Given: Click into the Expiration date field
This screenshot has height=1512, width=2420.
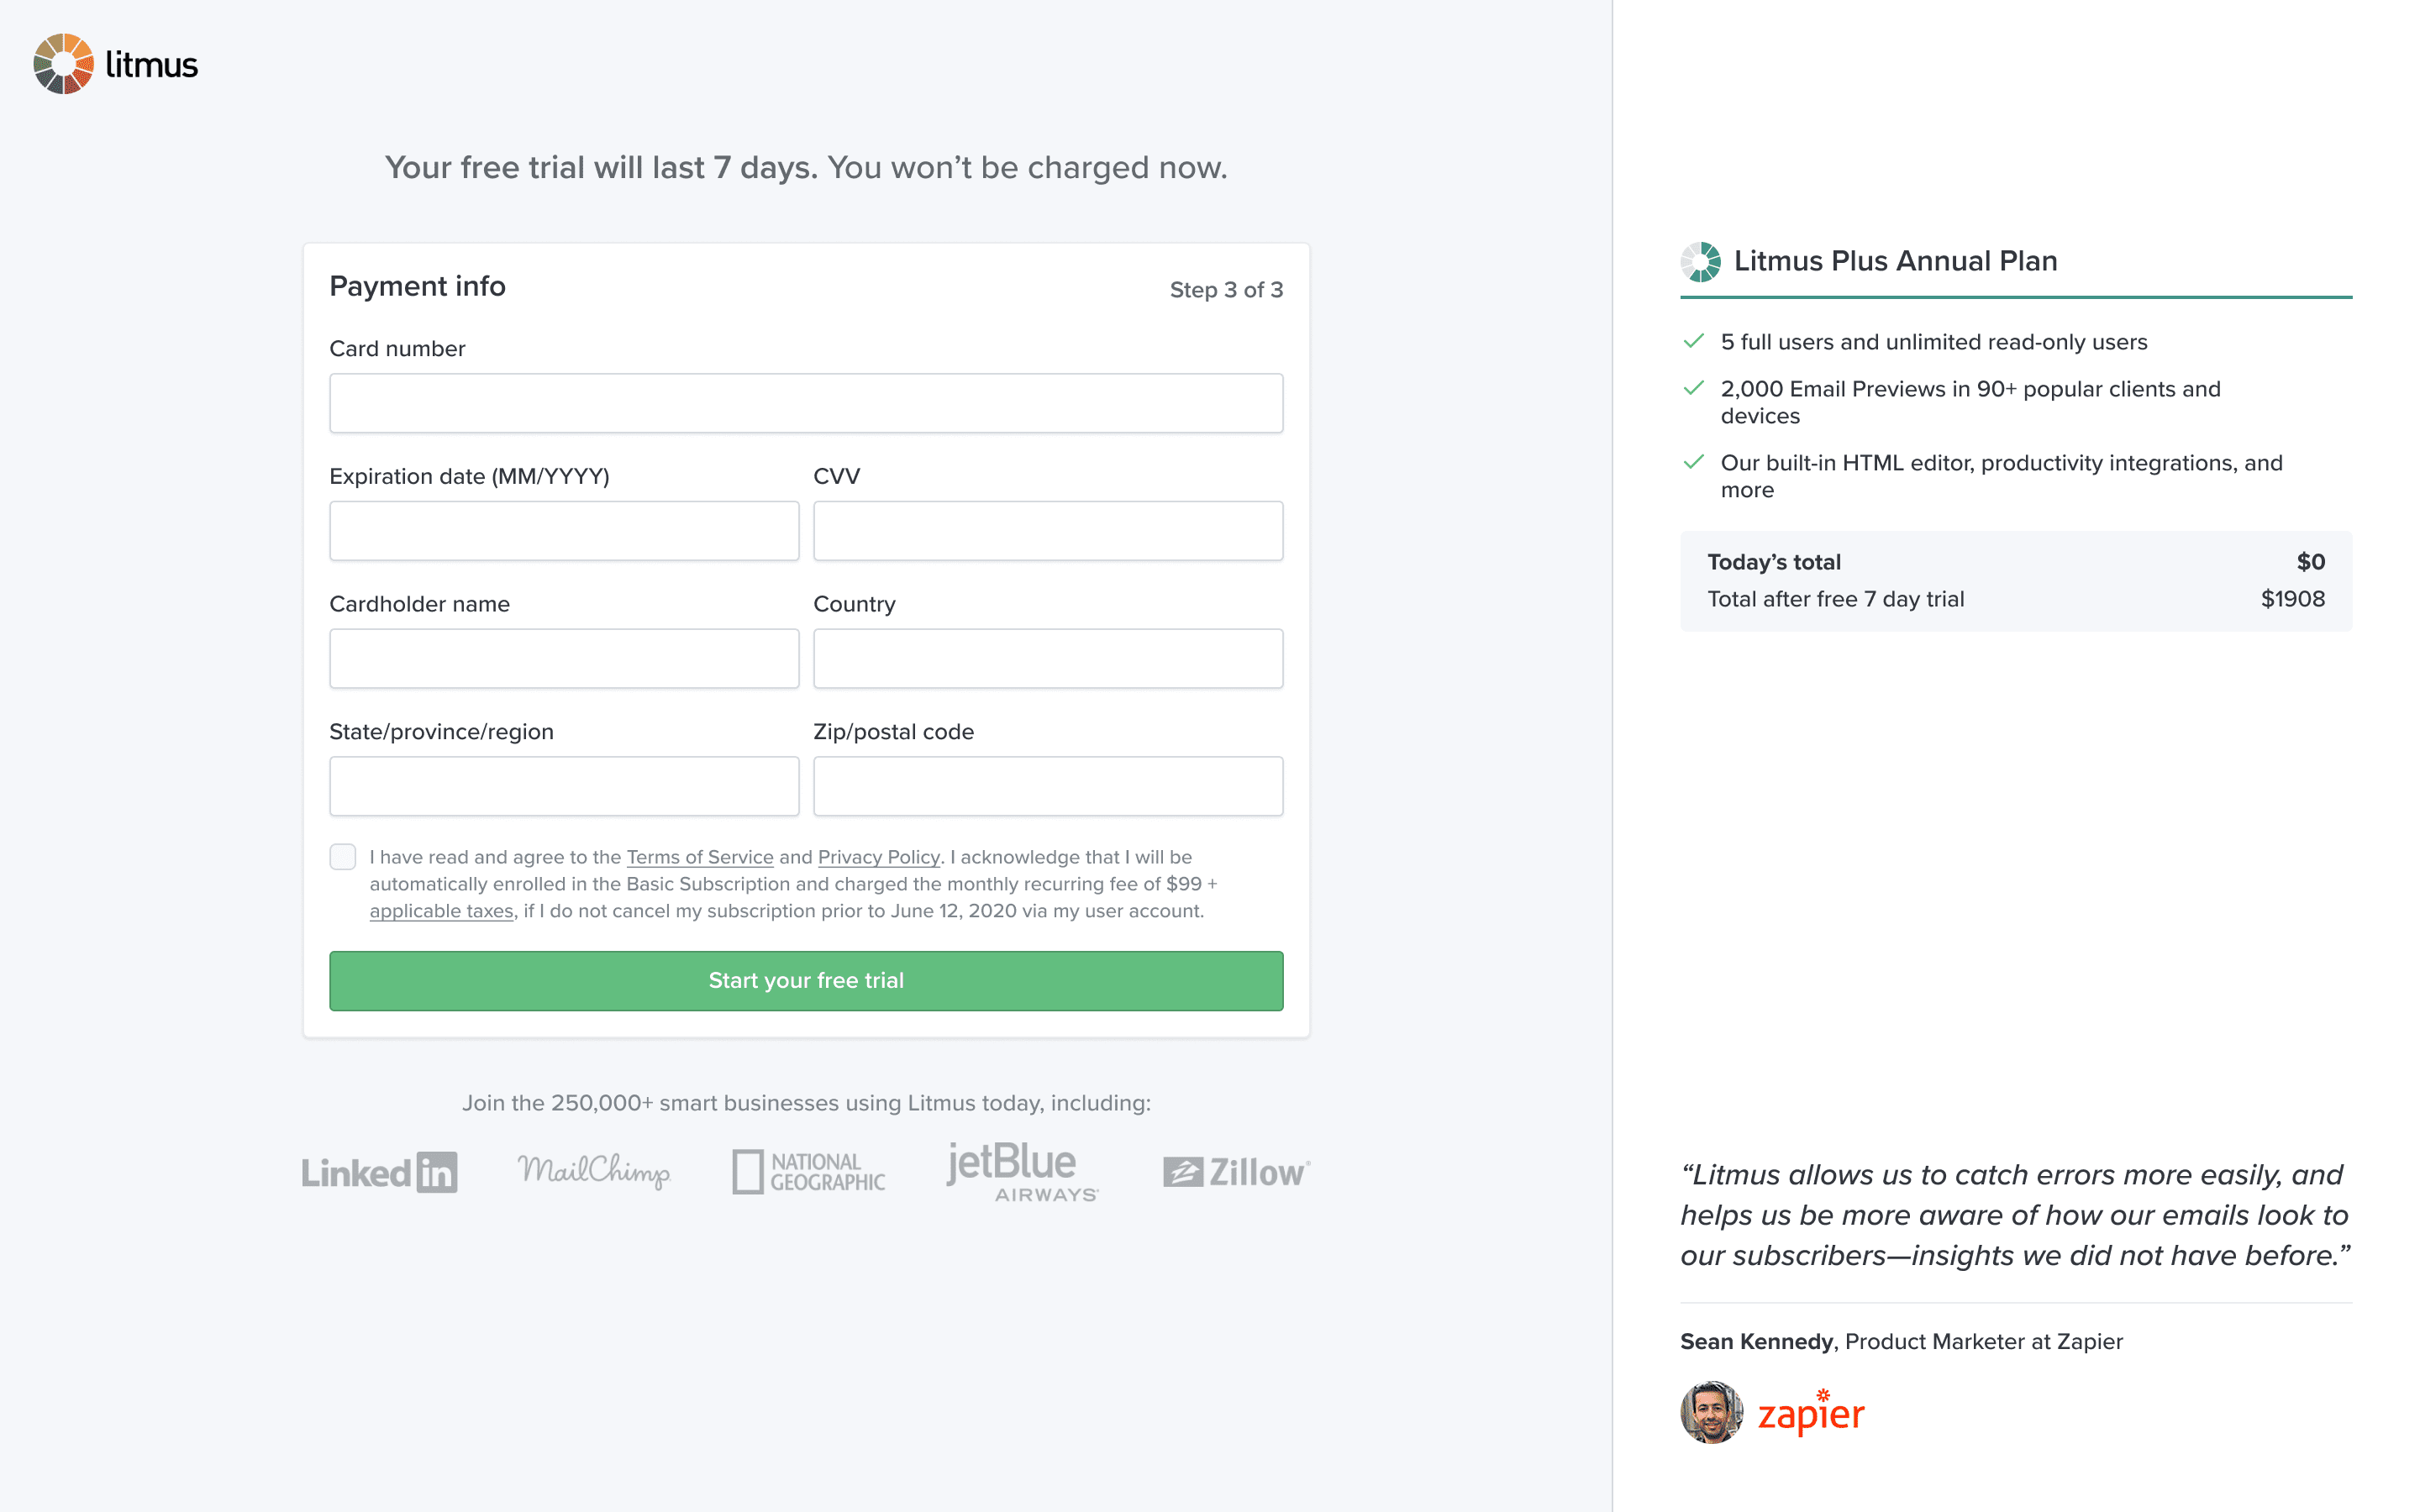Looking at the screenshot, I should pyautogui.click(x=564, y=531).
